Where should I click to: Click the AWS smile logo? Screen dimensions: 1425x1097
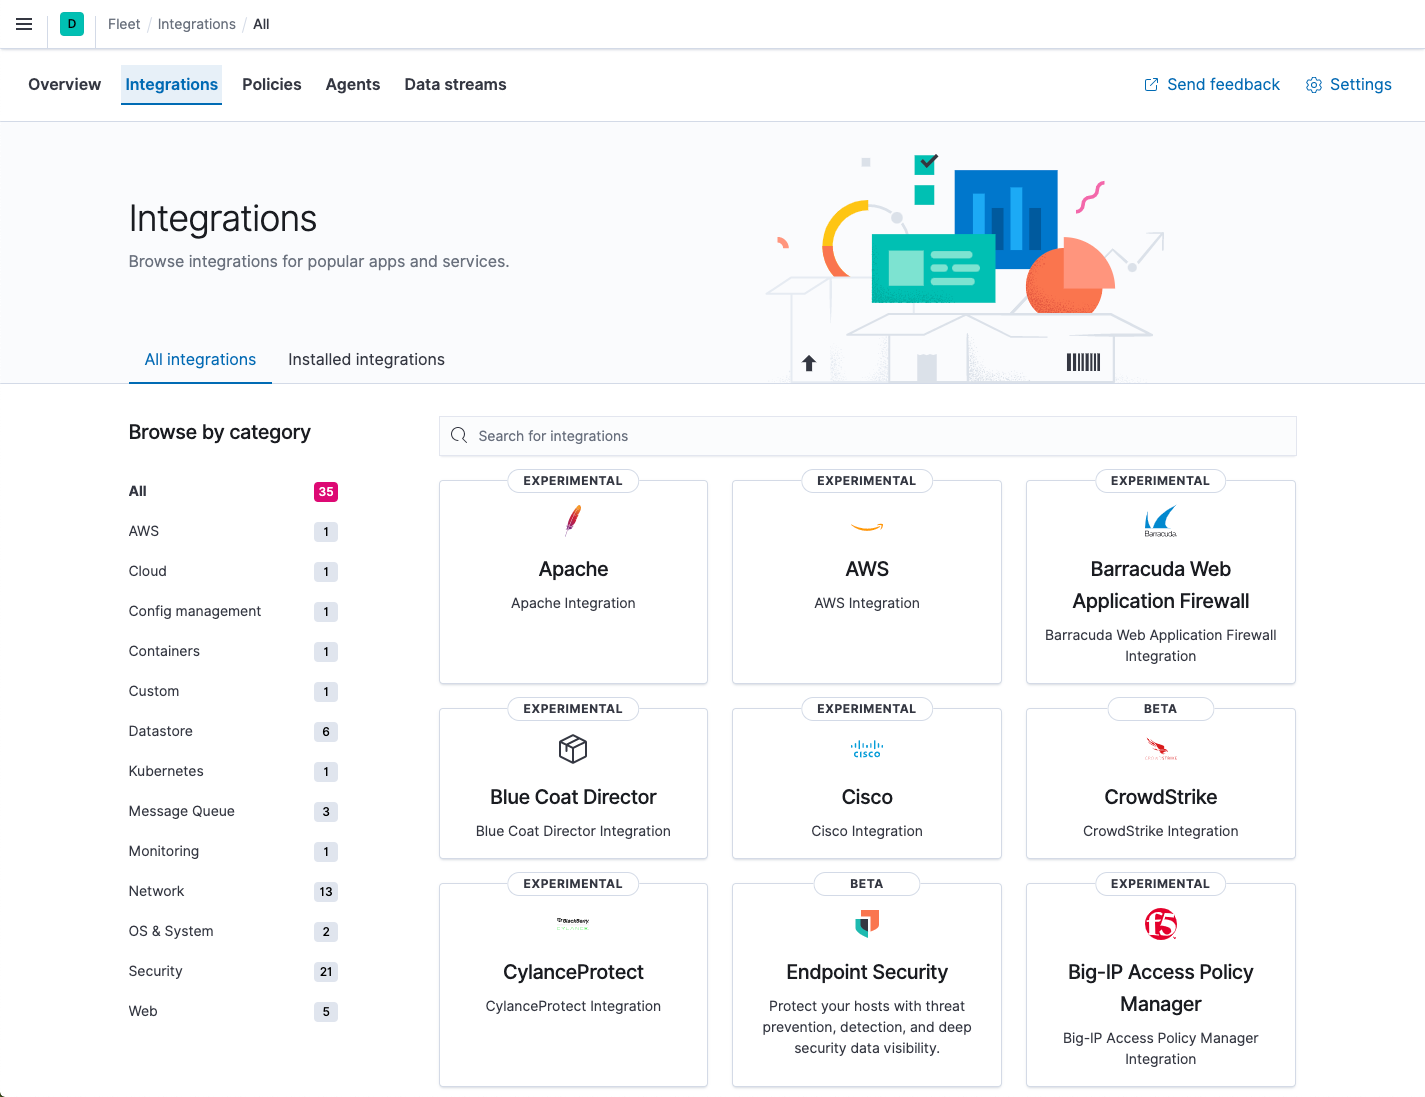pos(866,525)
